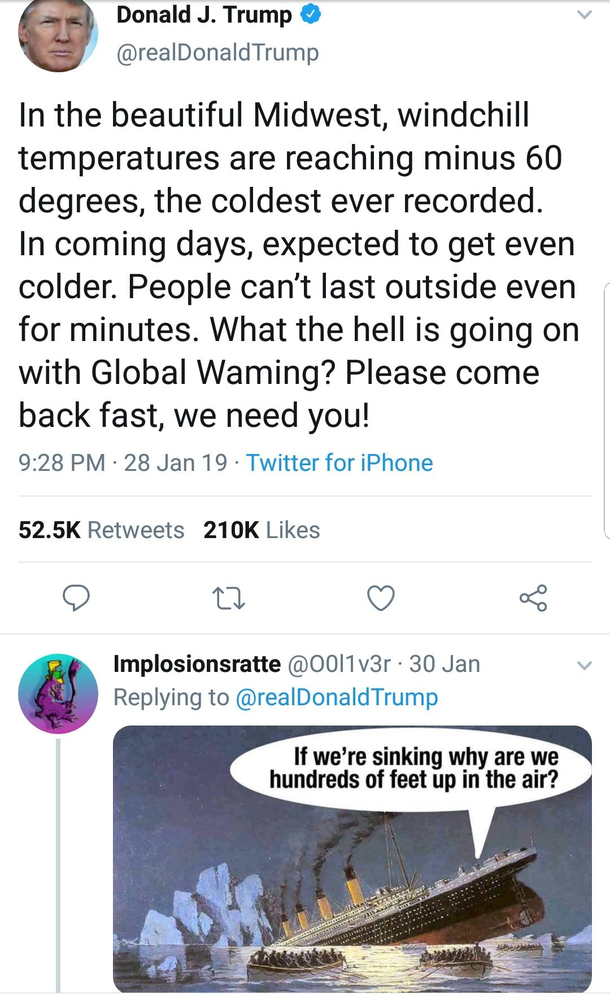Retweet using the arrows icon
The width and height of the screenshot is (610, 996).
(228, 598)
